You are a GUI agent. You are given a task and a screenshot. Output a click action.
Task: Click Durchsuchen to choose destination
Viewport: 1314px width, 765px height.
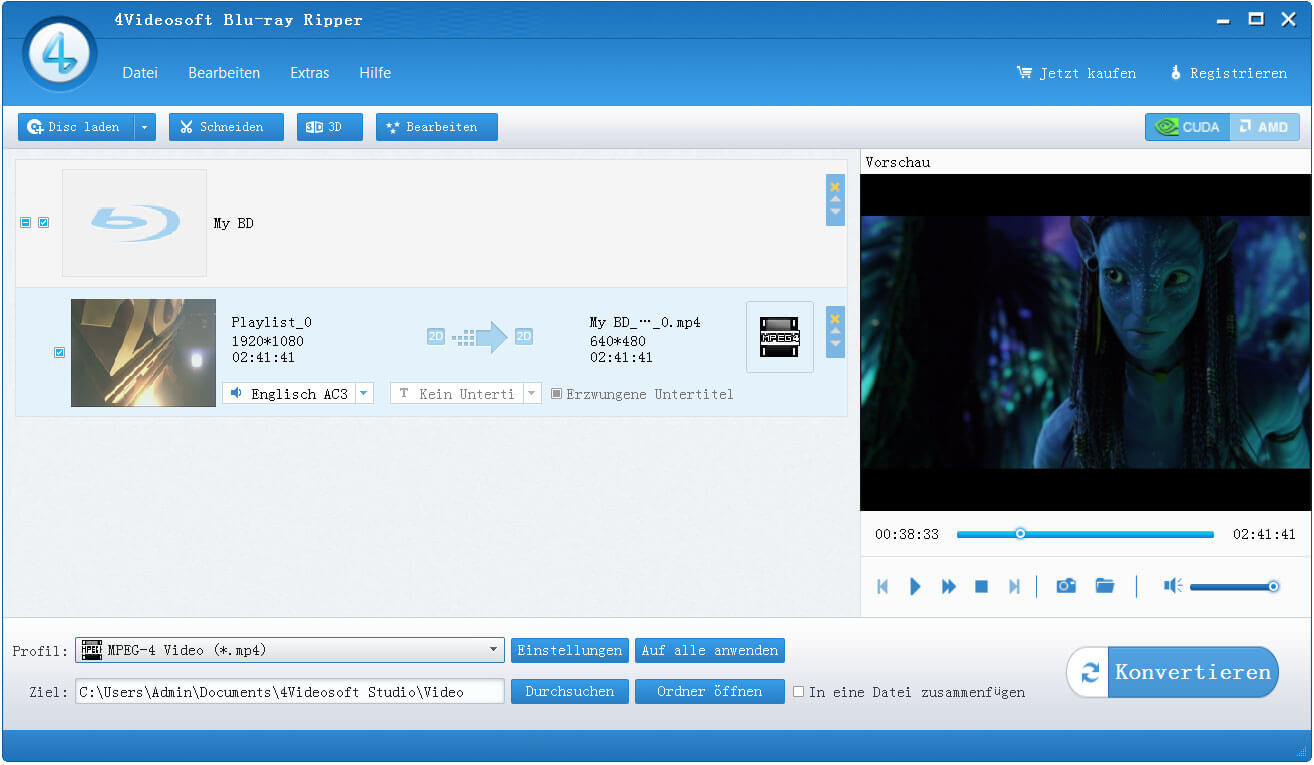570,691
